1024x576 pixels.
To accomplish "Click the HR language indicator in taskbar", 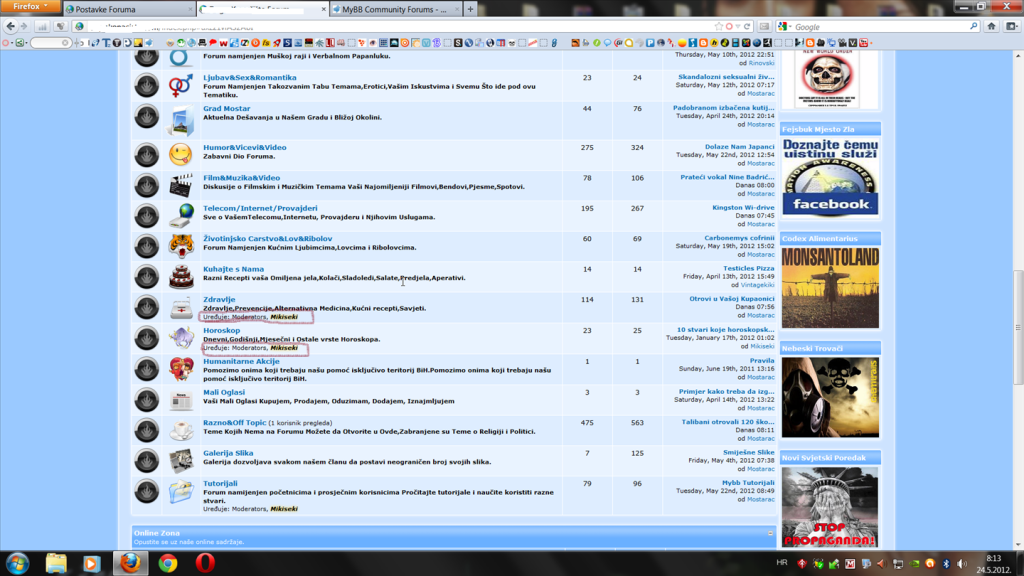I will pyautogui.click(x=782, y=562).
